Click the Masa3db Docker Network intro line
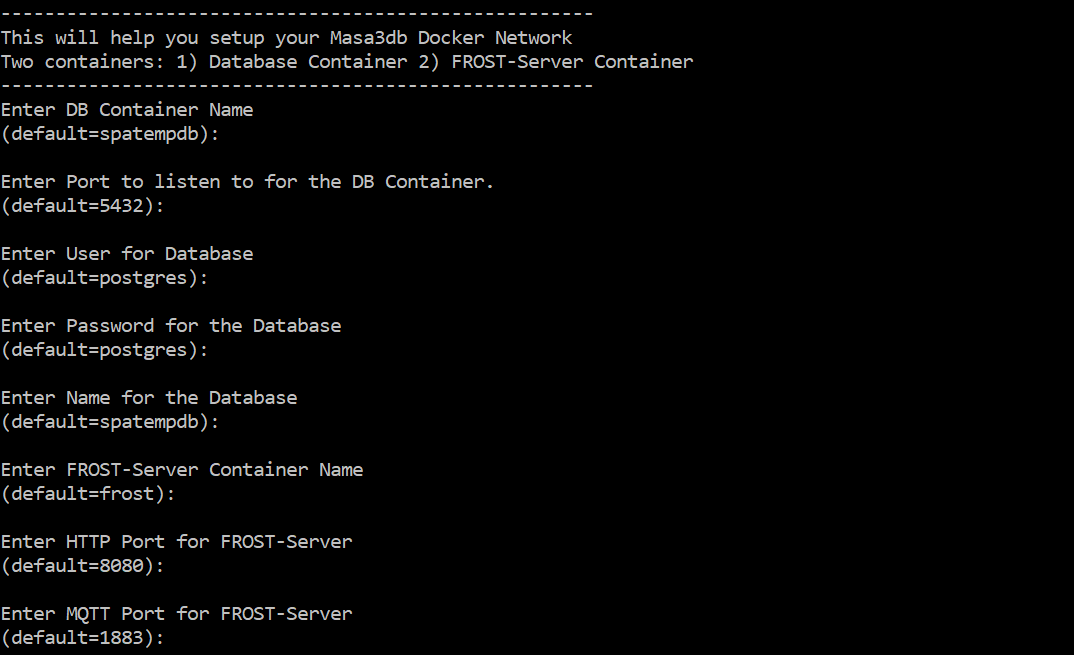Image resolution: width=1074 pixels, height=655 pixels. click(286, 38)
